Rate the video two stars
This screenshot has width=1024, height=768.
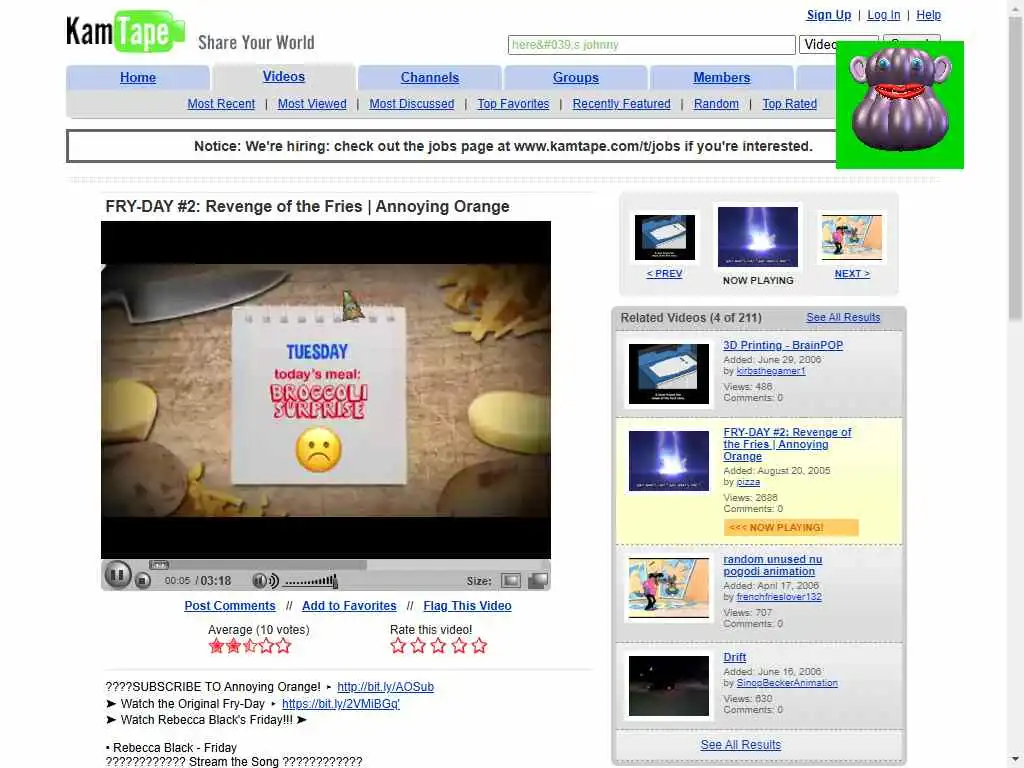[x=418, y=646]
